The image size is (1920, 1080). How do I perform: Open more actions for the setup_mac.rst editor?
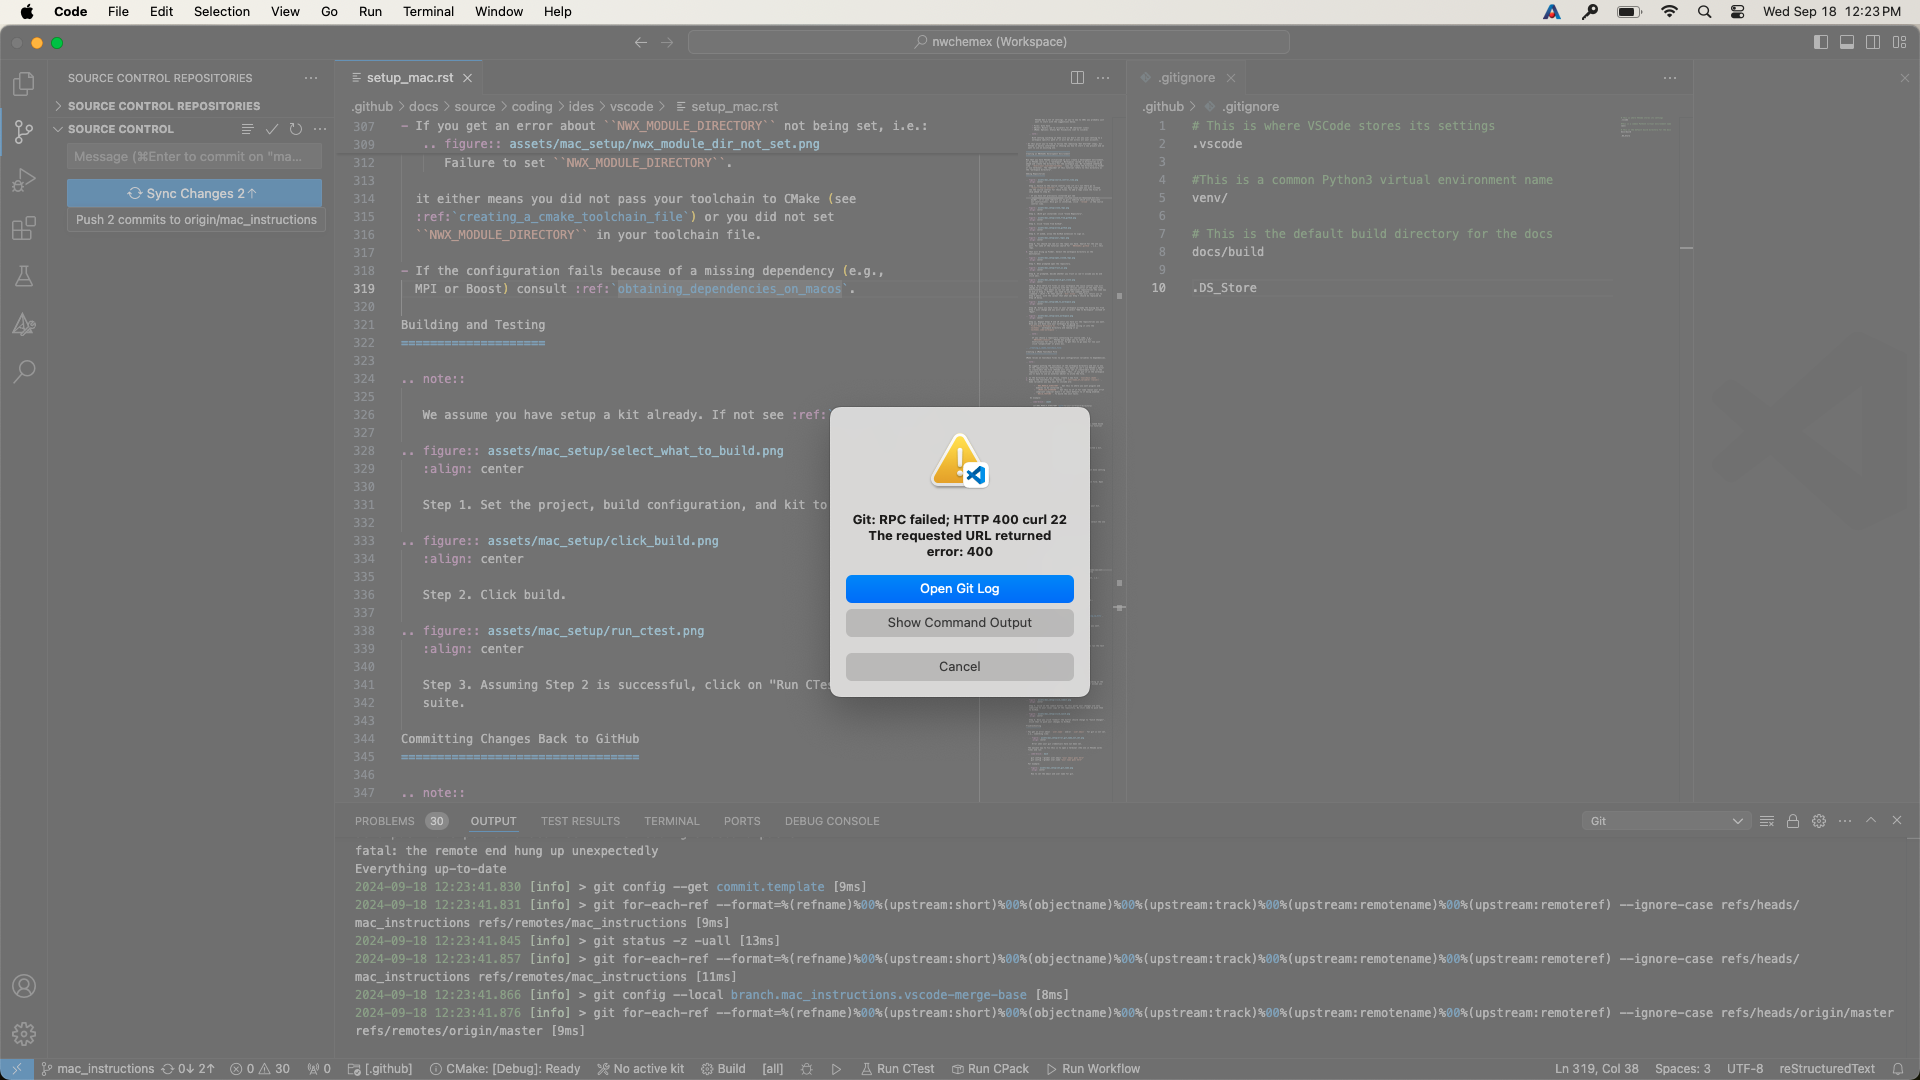1103,78
